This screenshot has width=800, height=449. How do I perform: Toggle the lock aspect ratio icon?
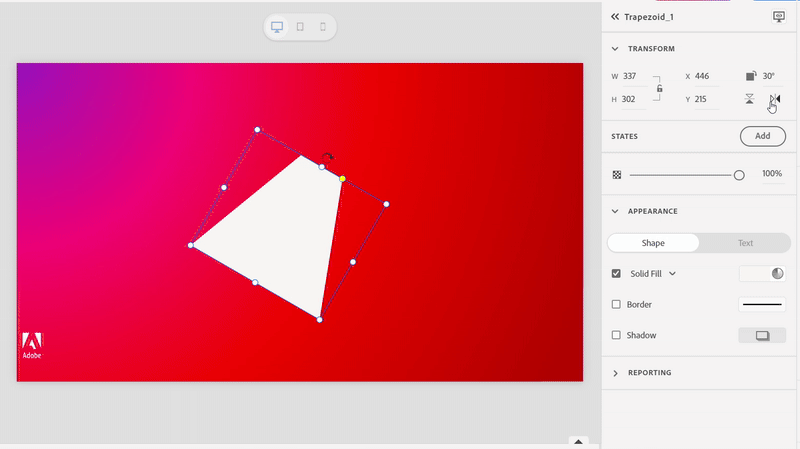pos(659,89)
